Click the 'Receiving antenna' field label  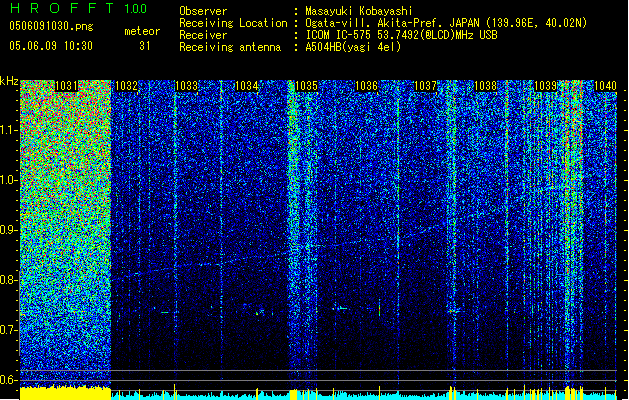(x=230, y=47)
